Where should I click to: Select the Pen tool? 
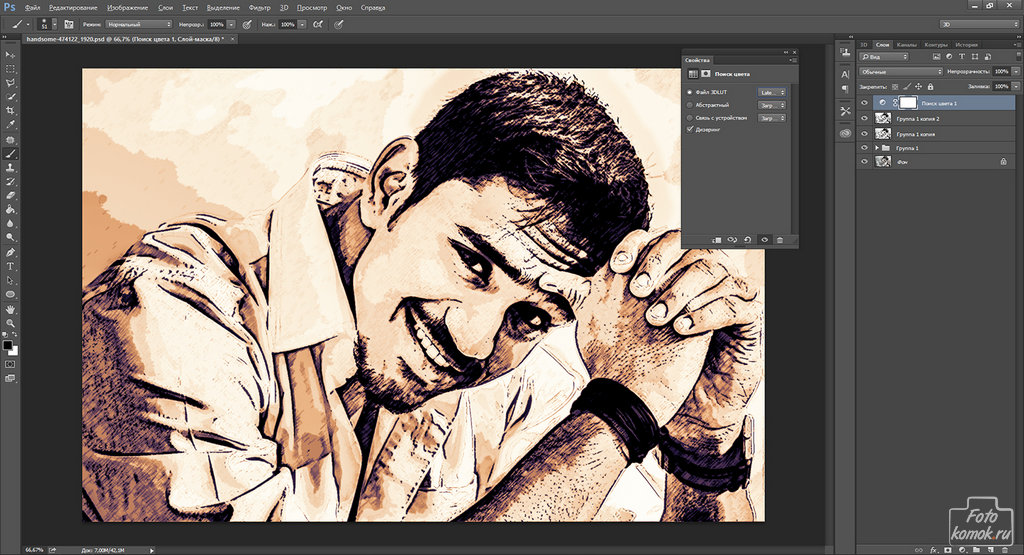(10, 253)
